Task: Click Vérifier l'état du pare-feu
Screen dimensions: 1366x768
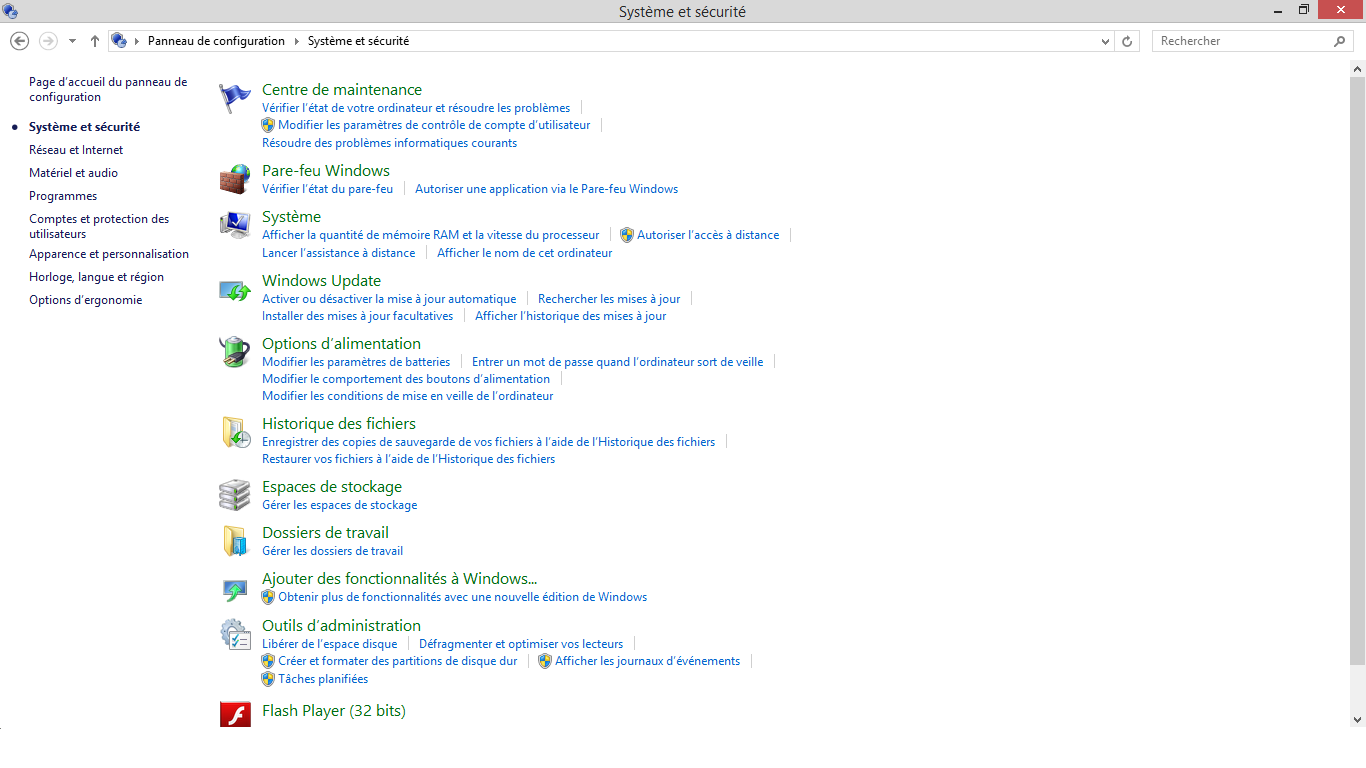Action: coord(327,189)
